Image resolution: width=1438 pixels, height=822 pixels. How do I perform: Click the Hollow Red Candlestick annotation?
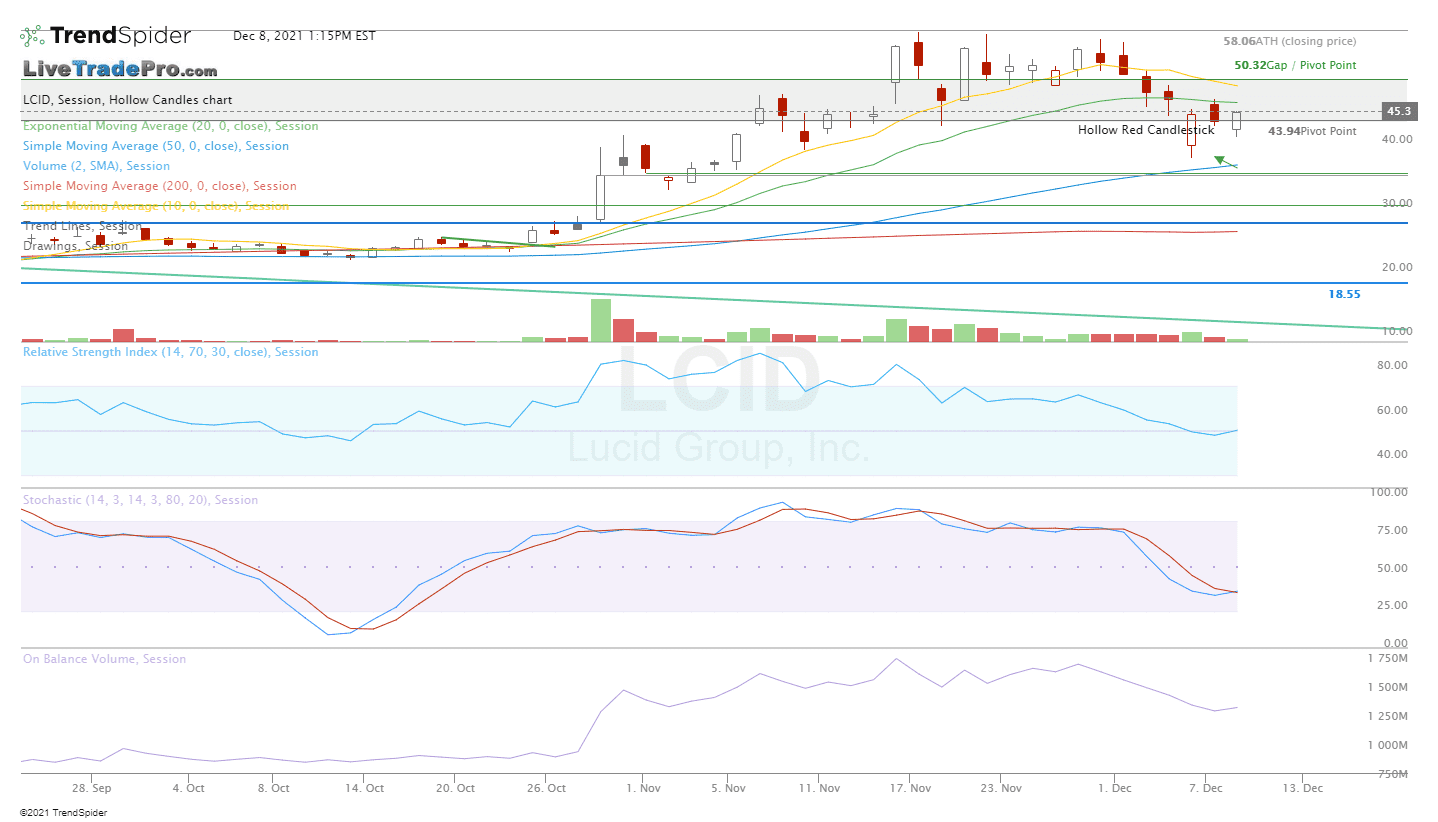coord(1145,130)
